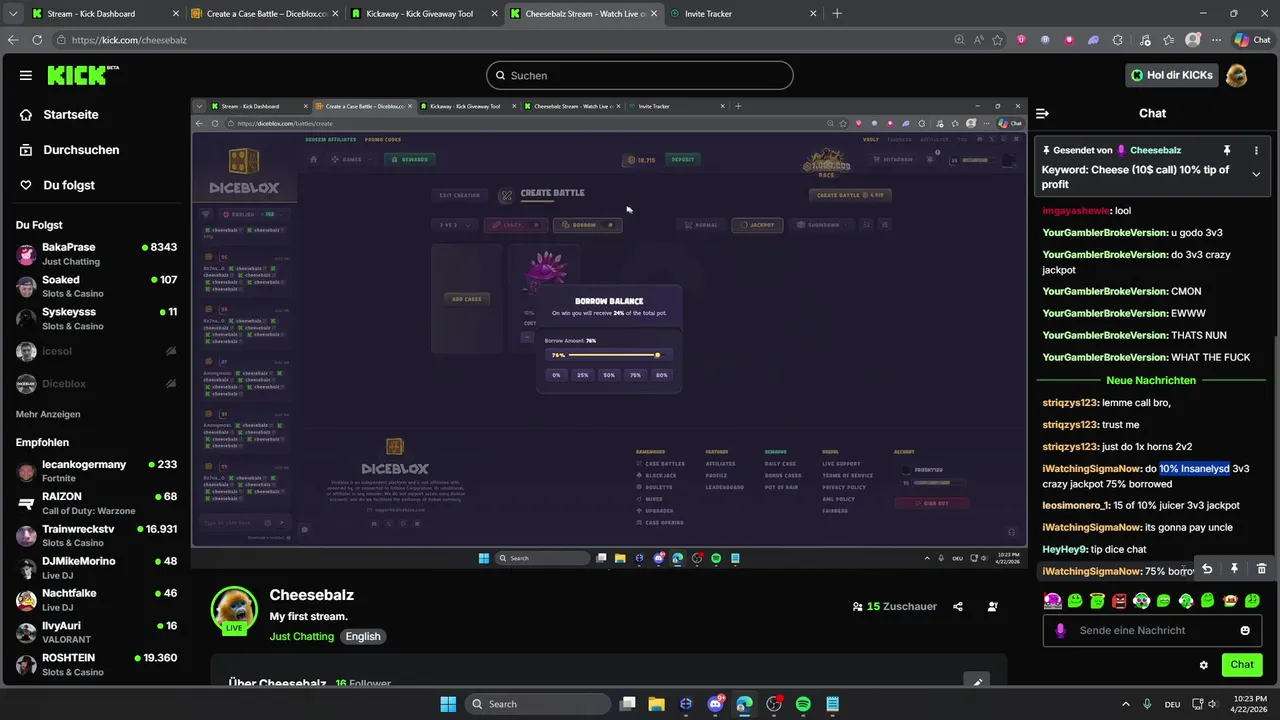Open browser extensions puzzle icon
Viewport: 1280px width, 720px height.
[x=1118, y=40]
